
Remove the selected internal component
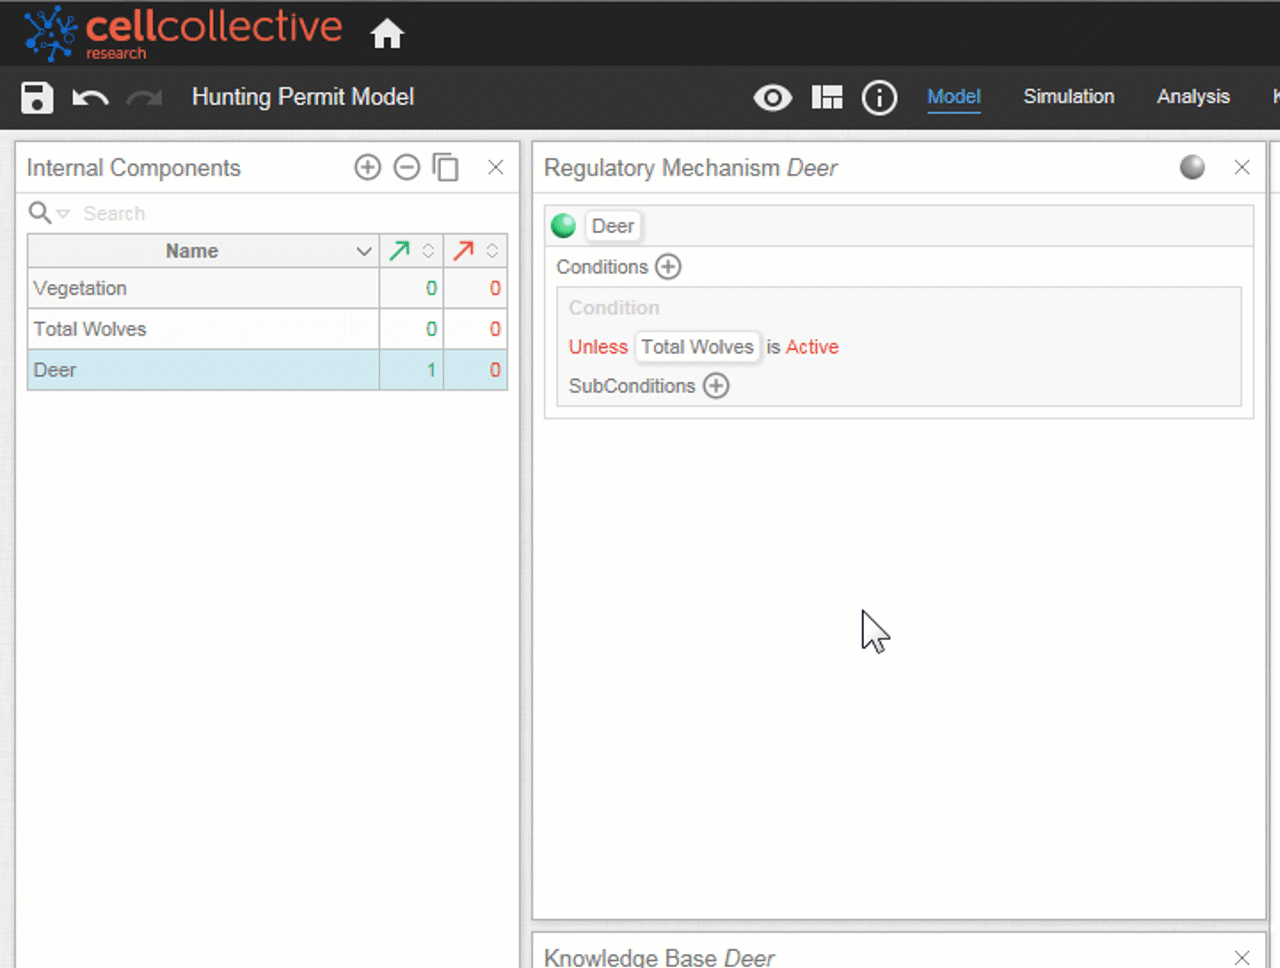coord(407,167)
